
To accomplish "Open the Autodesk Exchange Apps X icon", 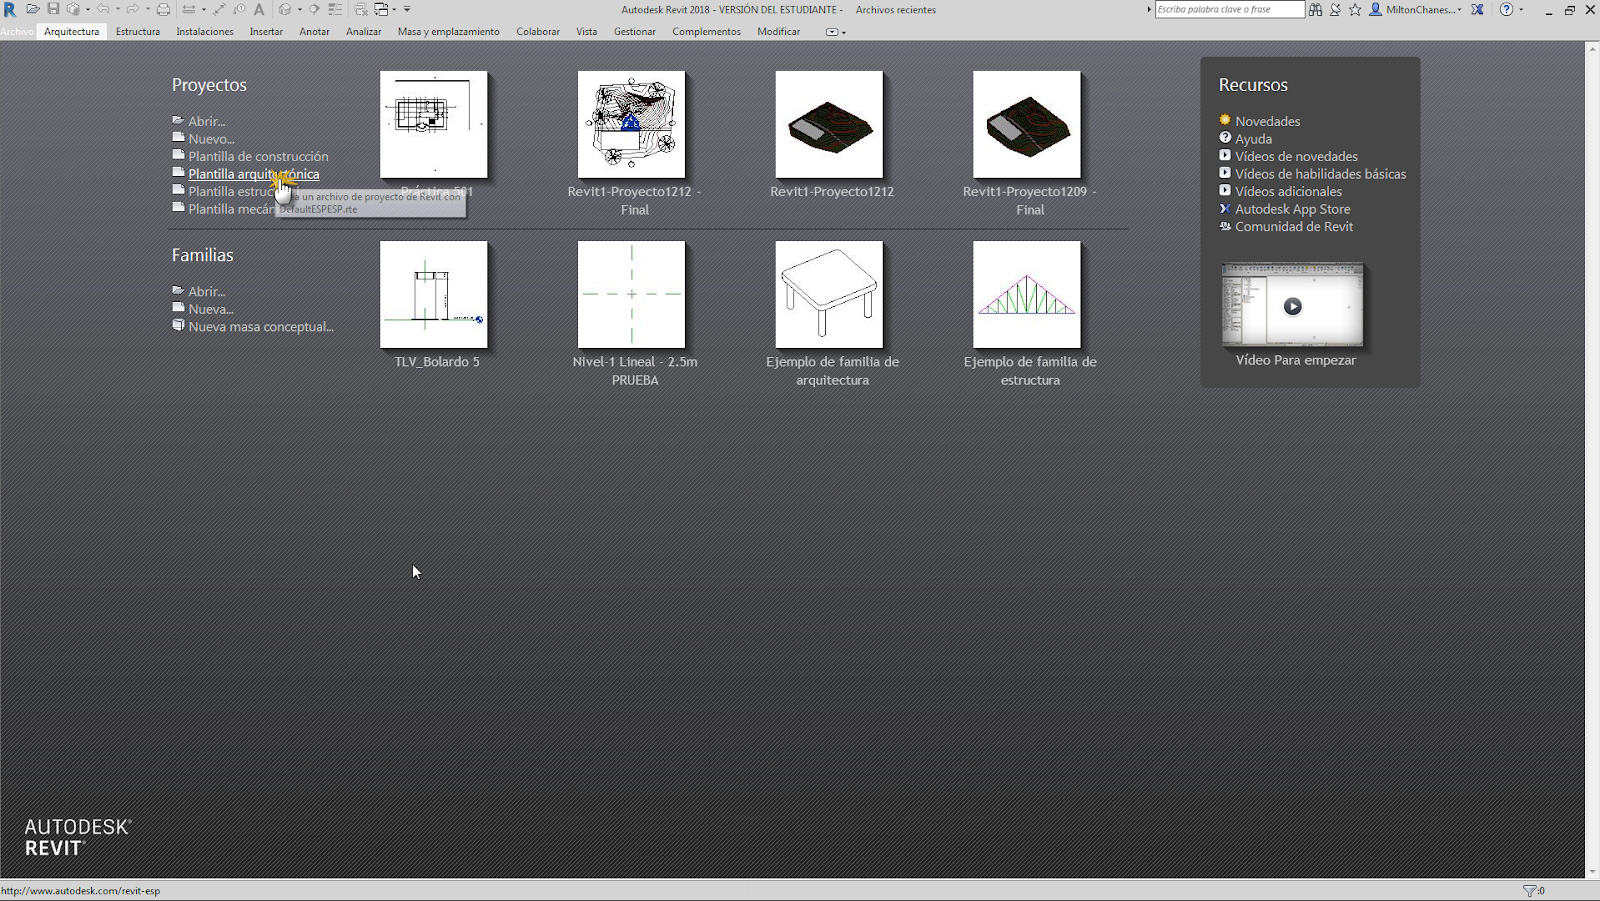I will coord(1477,9).
